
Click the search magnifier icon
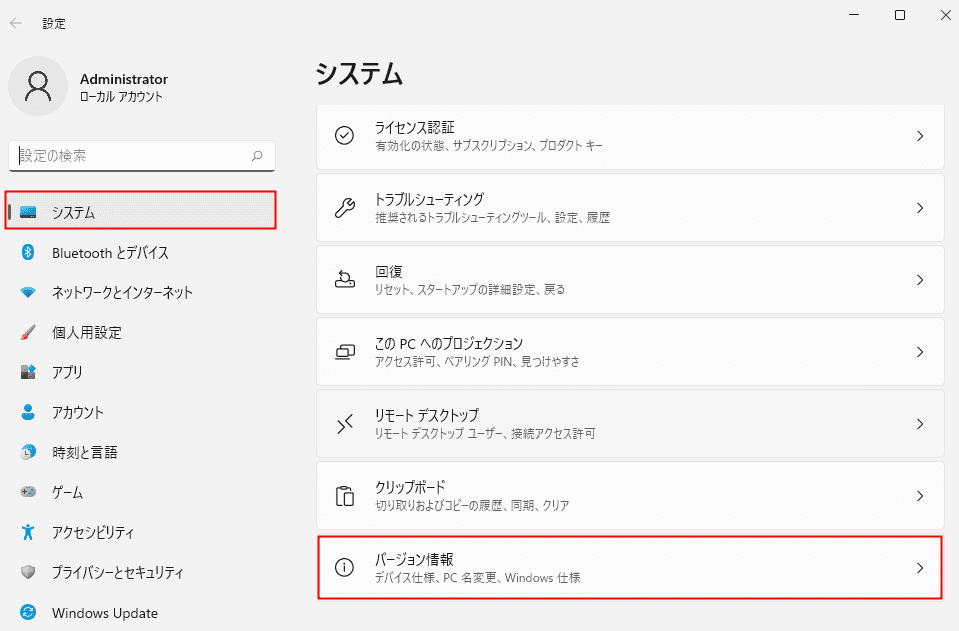click(257, 156)
